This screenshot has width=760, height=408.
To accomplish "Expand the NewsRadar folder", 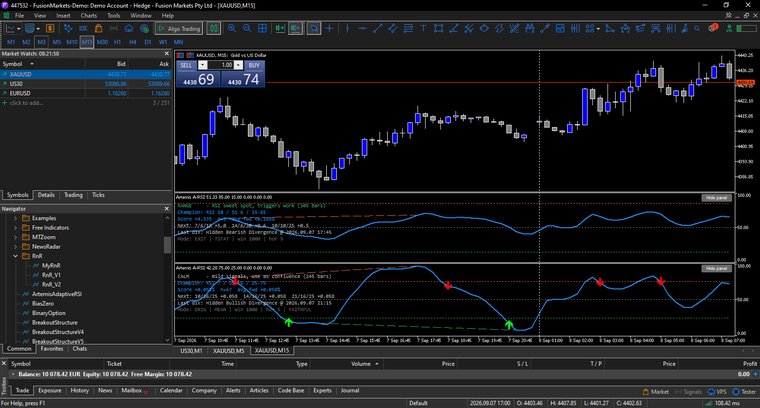I will (15, 247).
